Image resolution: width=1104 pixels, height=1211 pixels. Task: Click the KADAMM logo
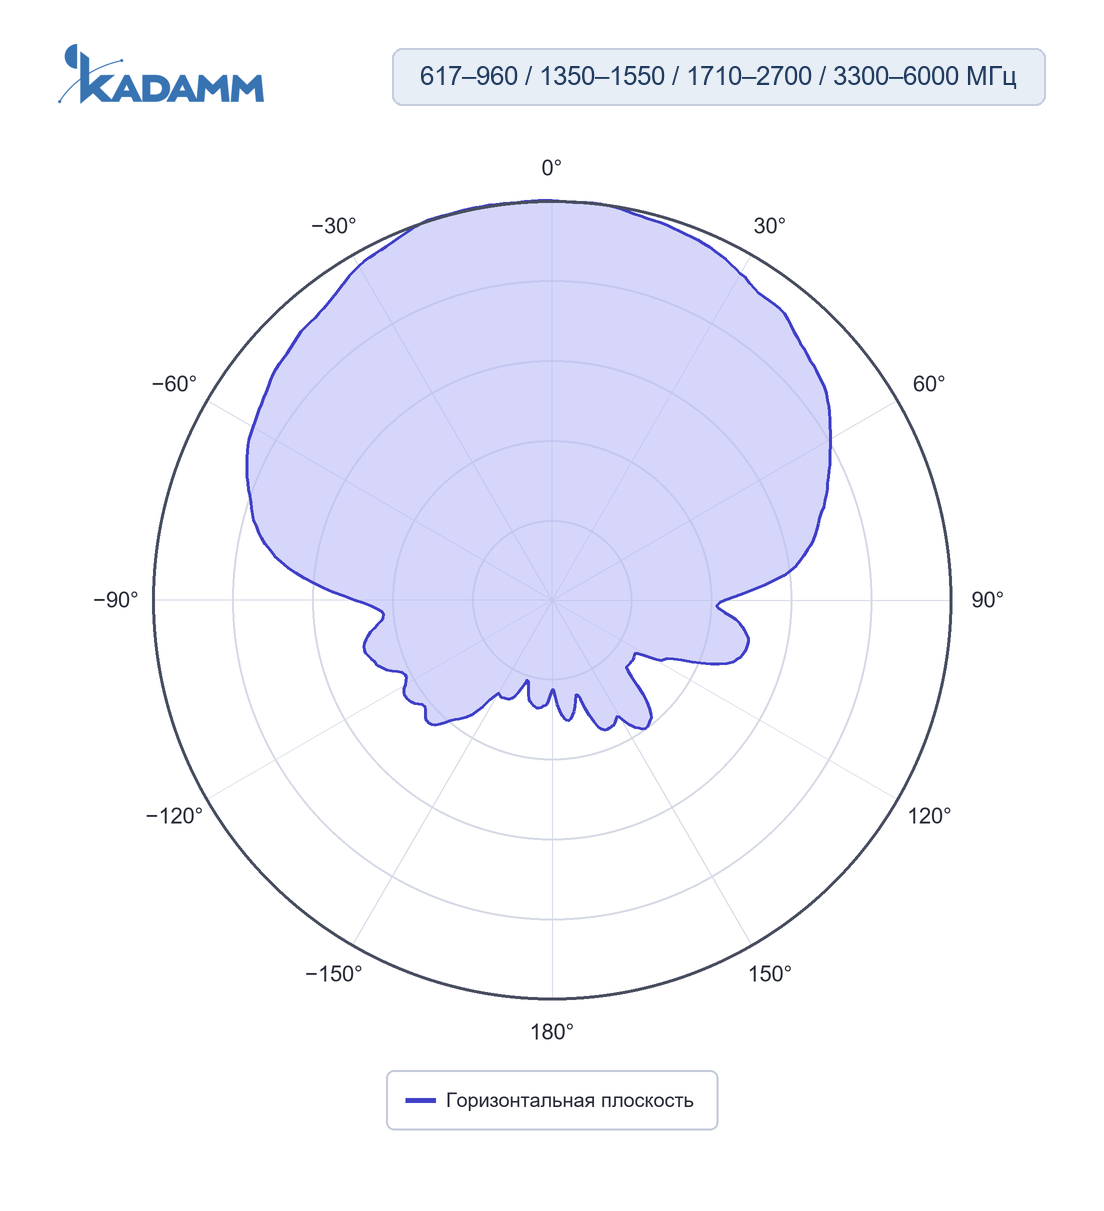pos(161,74)
